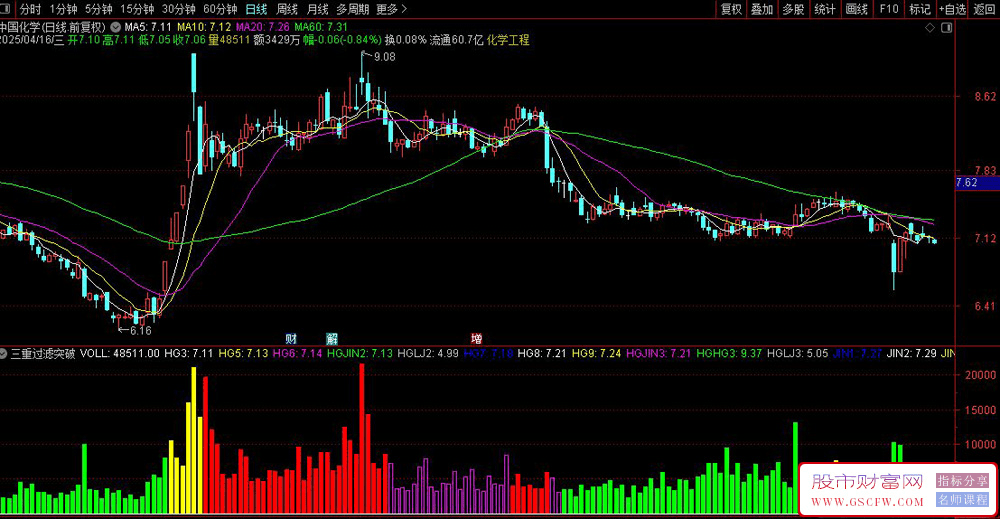Click the HG6: 7.14 indicator value
Viewport: 1000px width, 519px height.
[x=297, y=353]
